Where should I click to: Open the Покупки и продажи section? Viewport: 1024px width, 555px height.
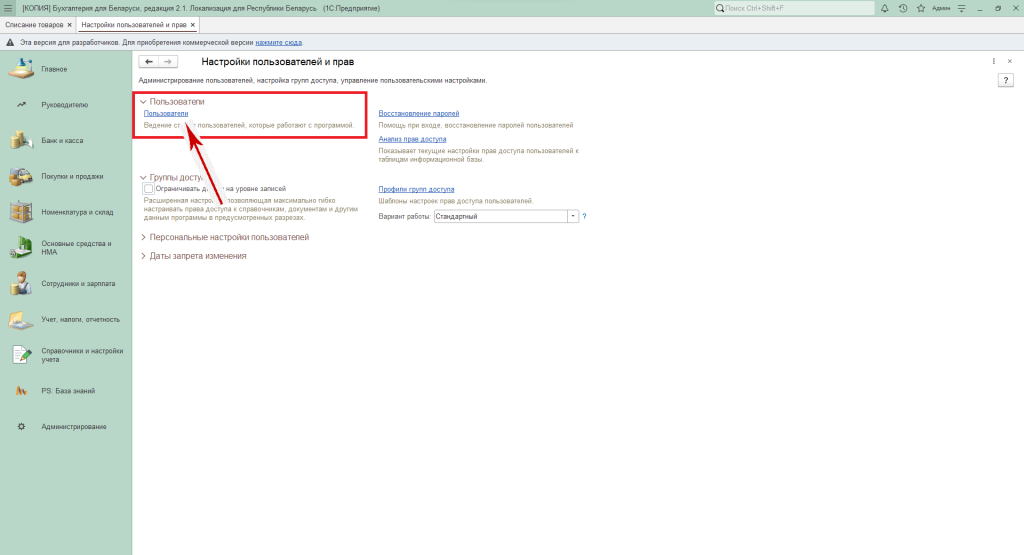coord(72,176)
